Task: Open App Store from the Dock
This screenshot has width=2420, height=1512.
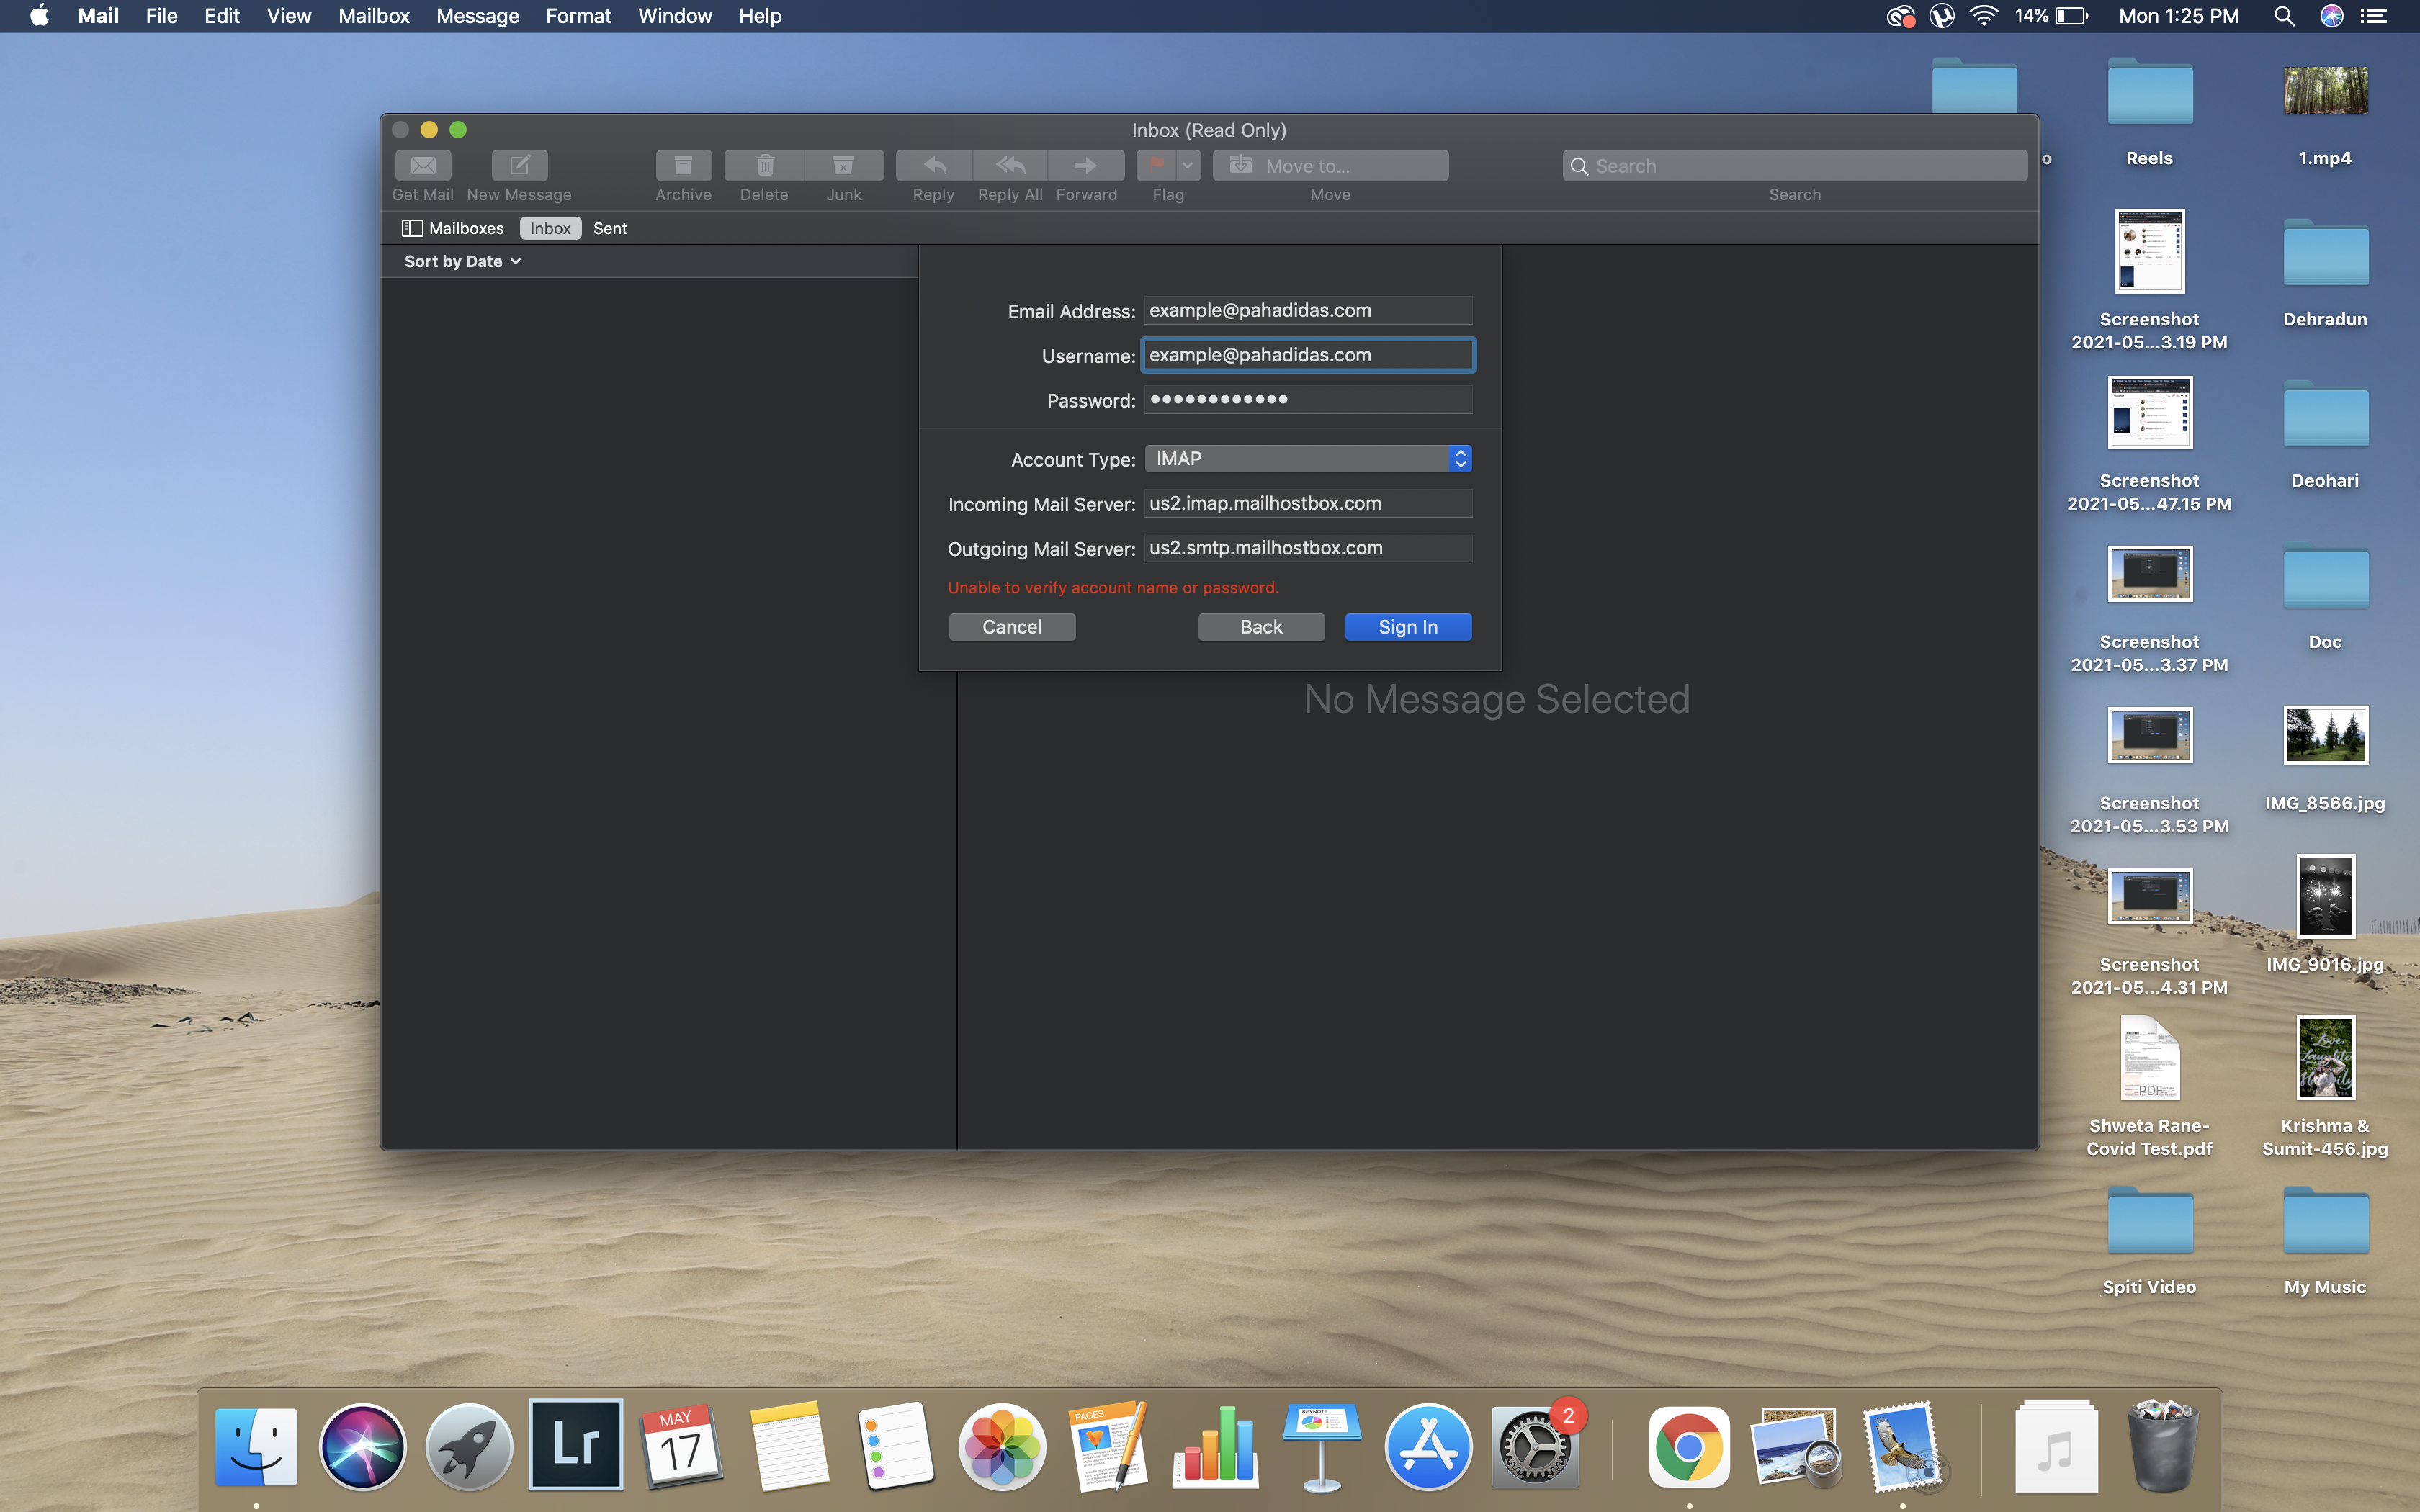Action: click(x=1428, y=1446)
